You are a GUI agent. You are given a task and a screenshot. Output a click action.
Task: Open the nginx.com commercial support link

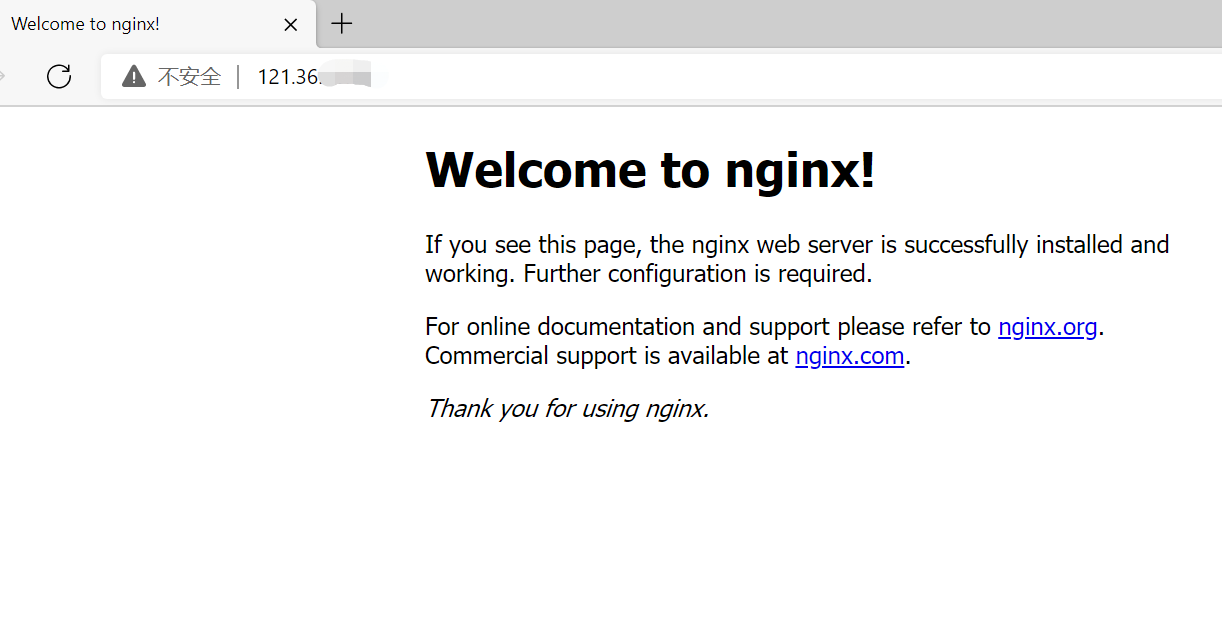click(850, 356)
